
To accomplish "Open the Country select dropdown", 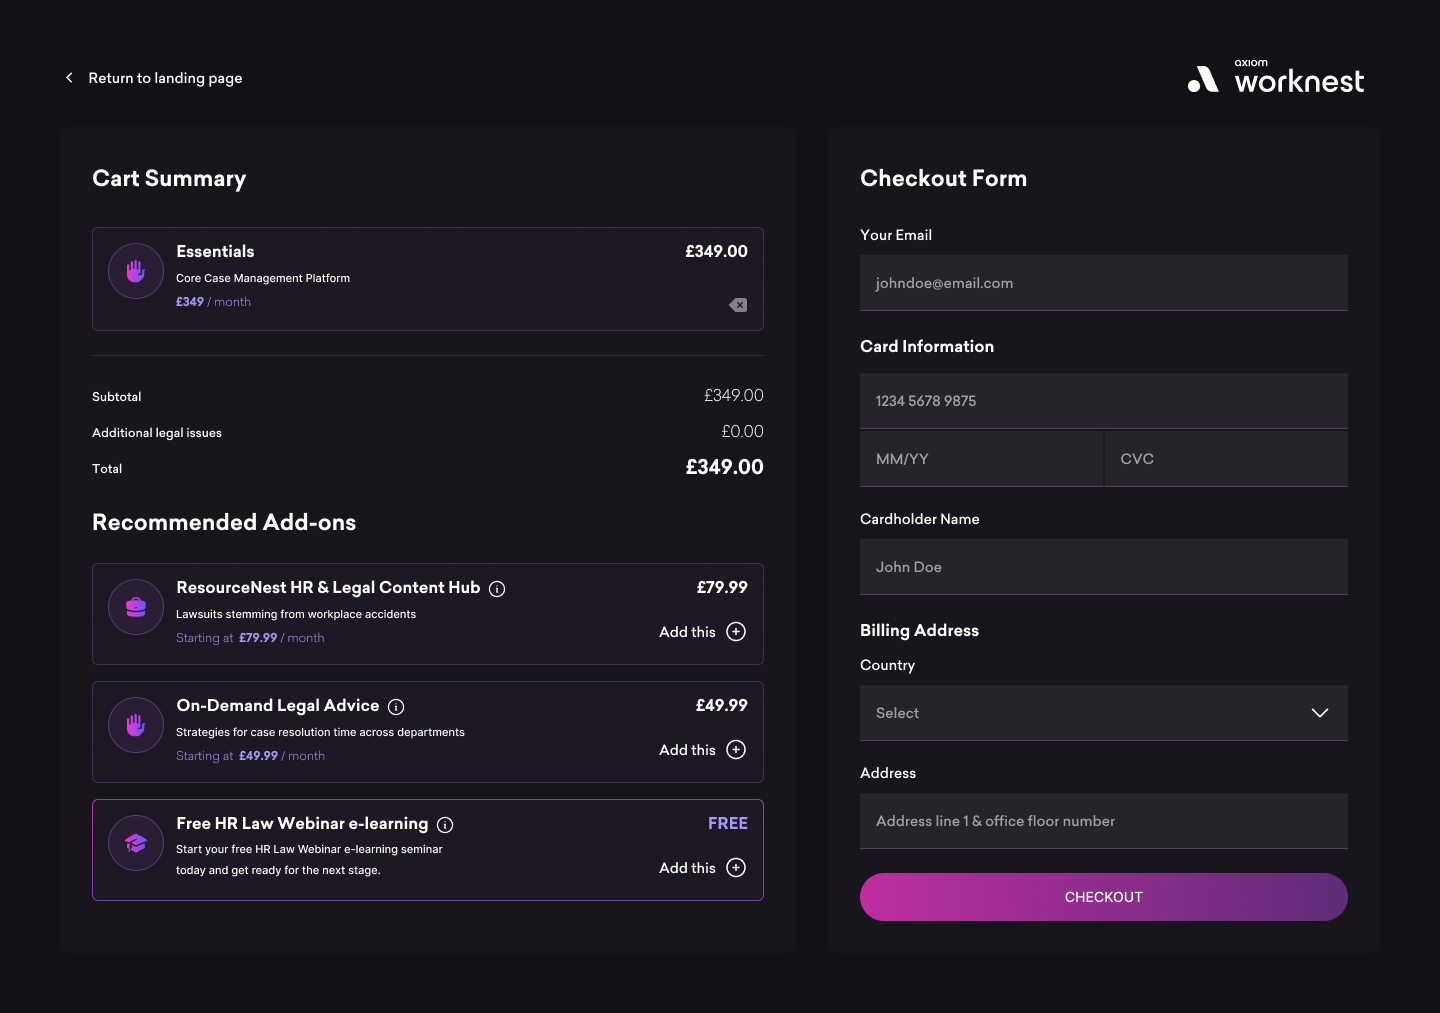I will [x=1080, y=713].
